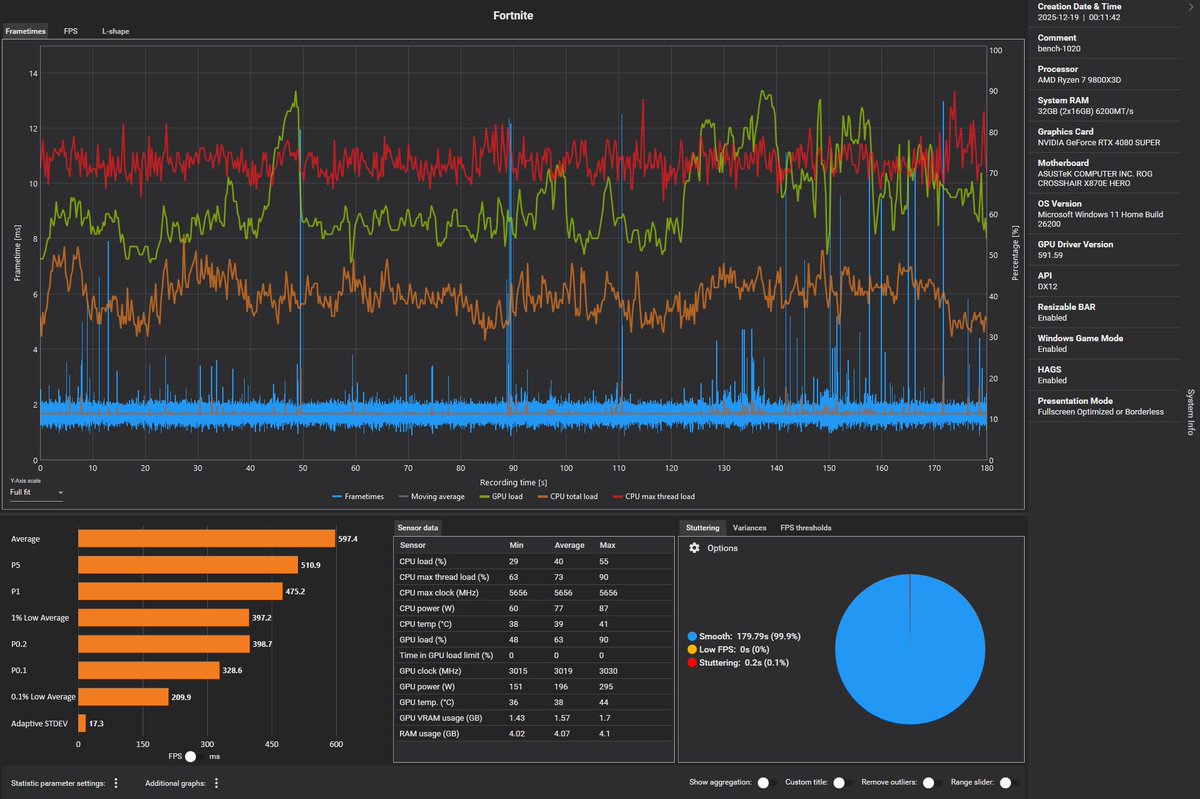Toggle Moving average series in legend
This screenshot has width=1200, height=799.
pos(431,496)
